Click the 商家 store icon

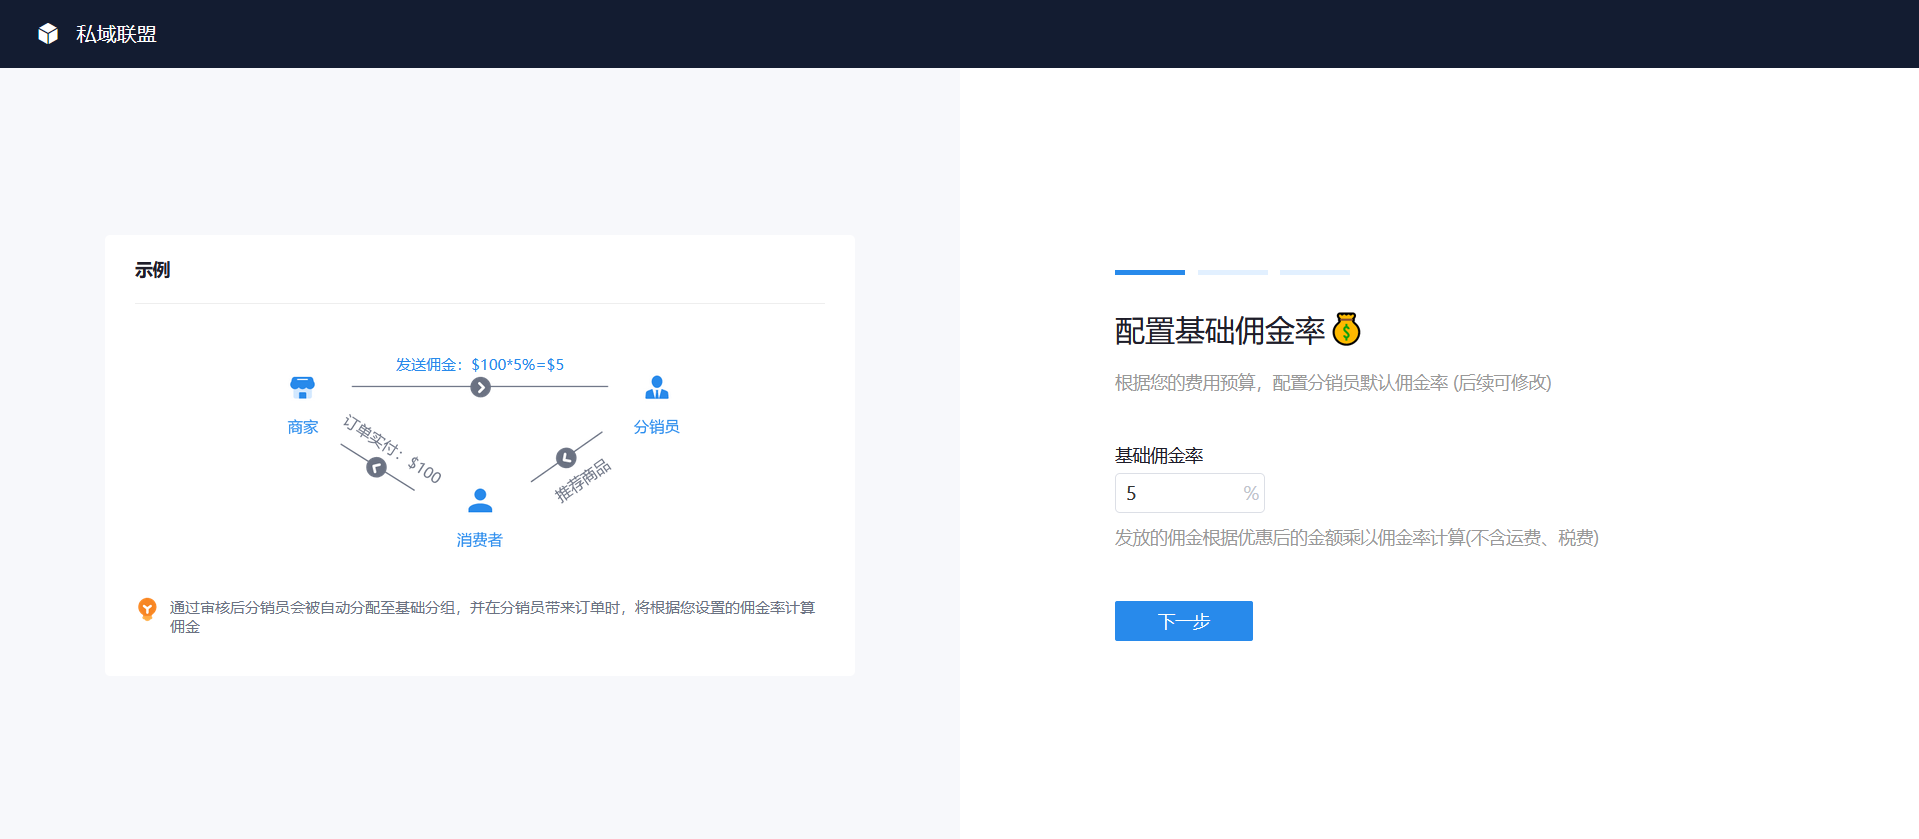[x=302, y=387]
